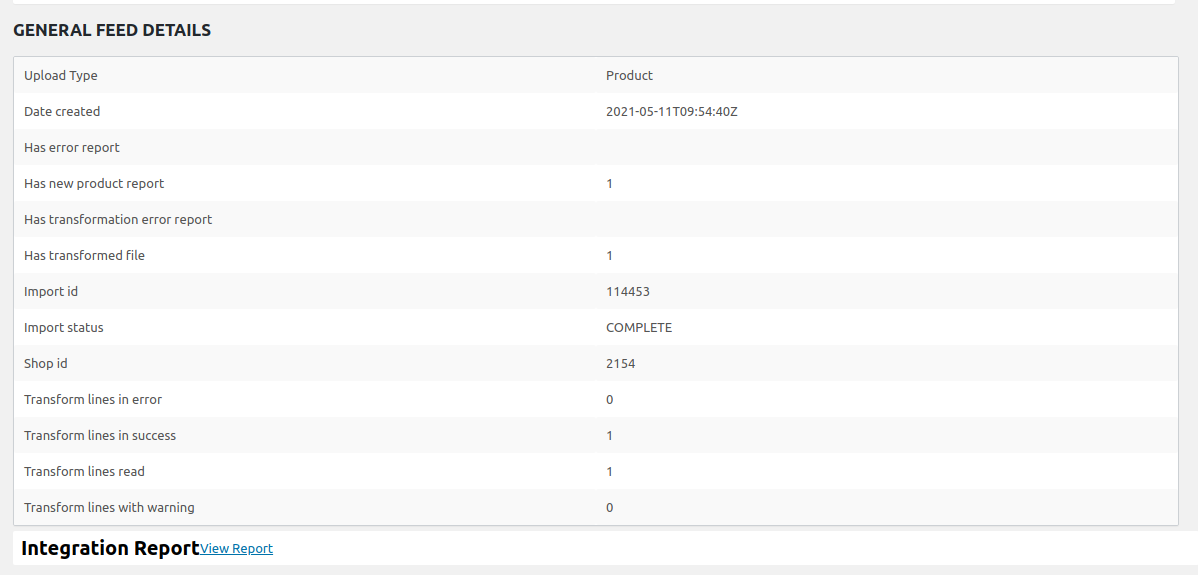
Task: Select the Transform lines in error label
Action: click(x=93, y=400)
